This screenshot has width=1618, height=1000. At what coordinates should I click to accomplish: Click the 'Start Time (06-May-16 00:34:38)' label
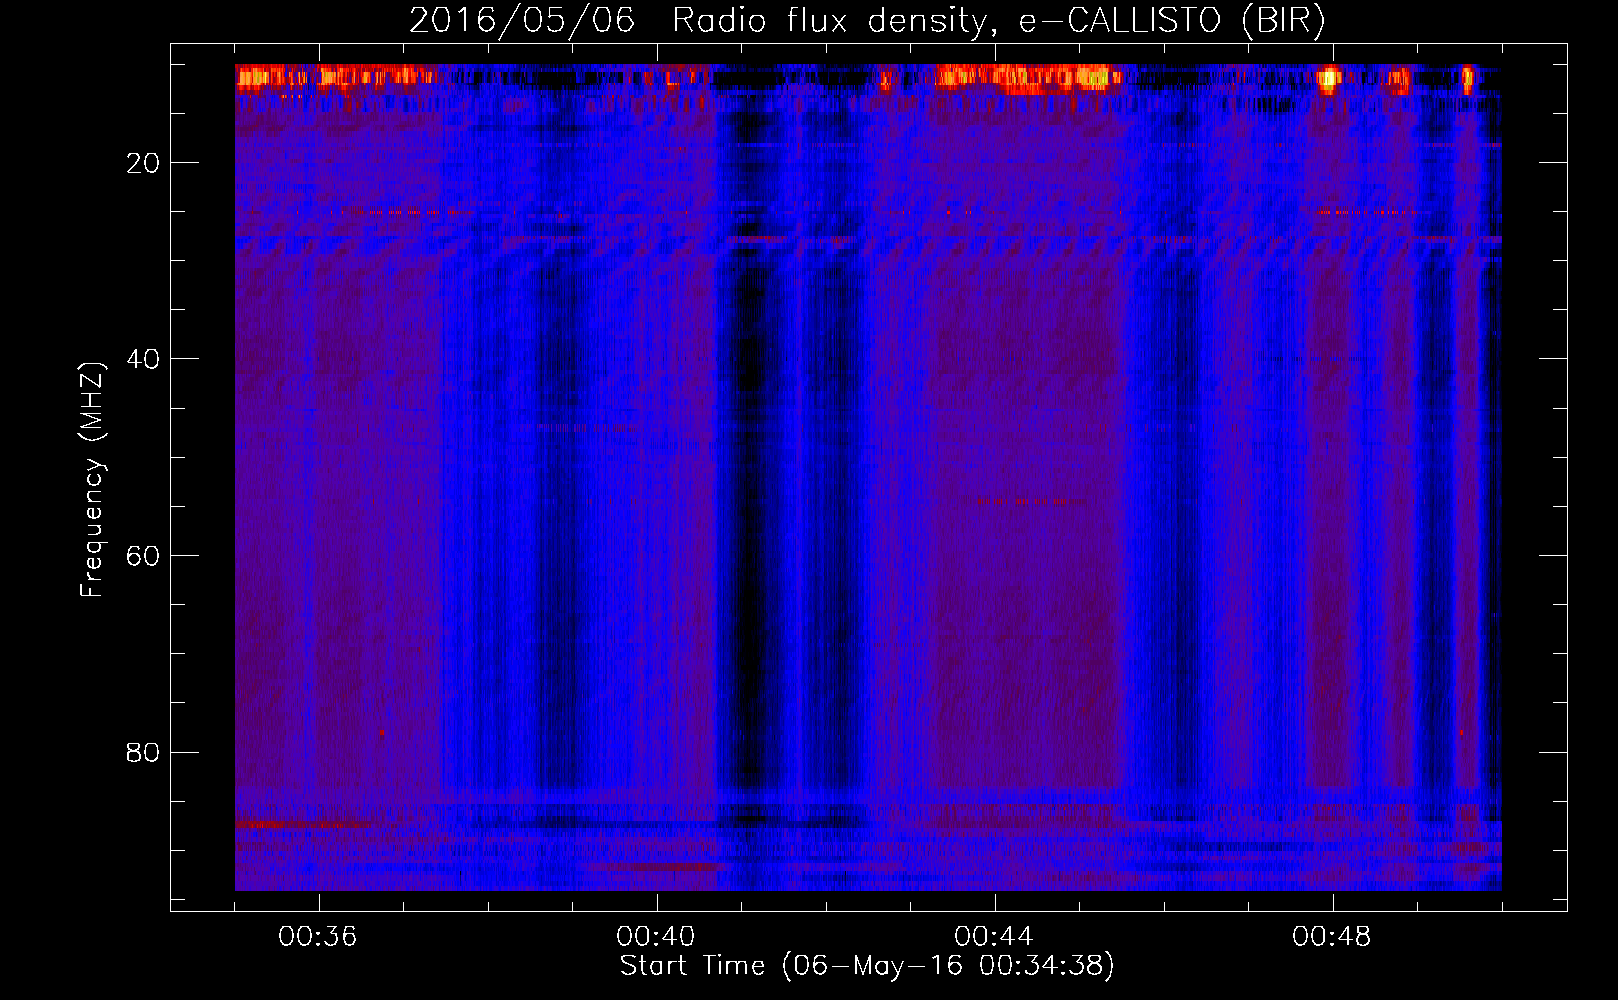click(867, 966)
